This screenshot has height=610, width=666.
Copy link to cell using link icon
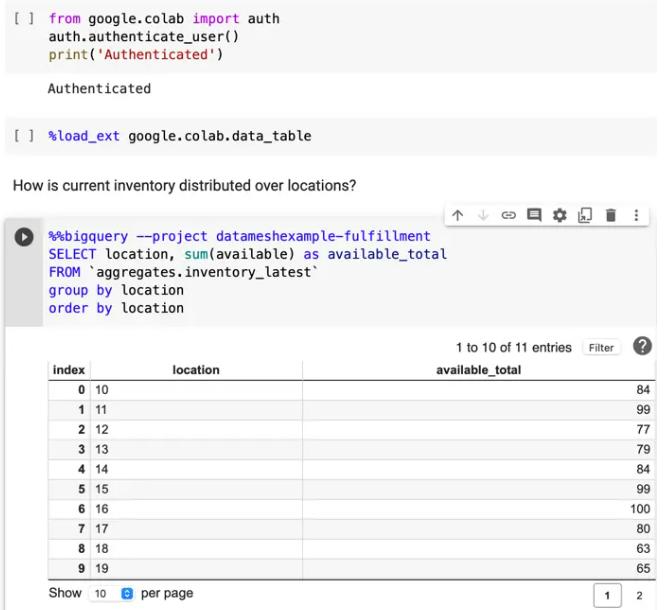tap(508, 215)
